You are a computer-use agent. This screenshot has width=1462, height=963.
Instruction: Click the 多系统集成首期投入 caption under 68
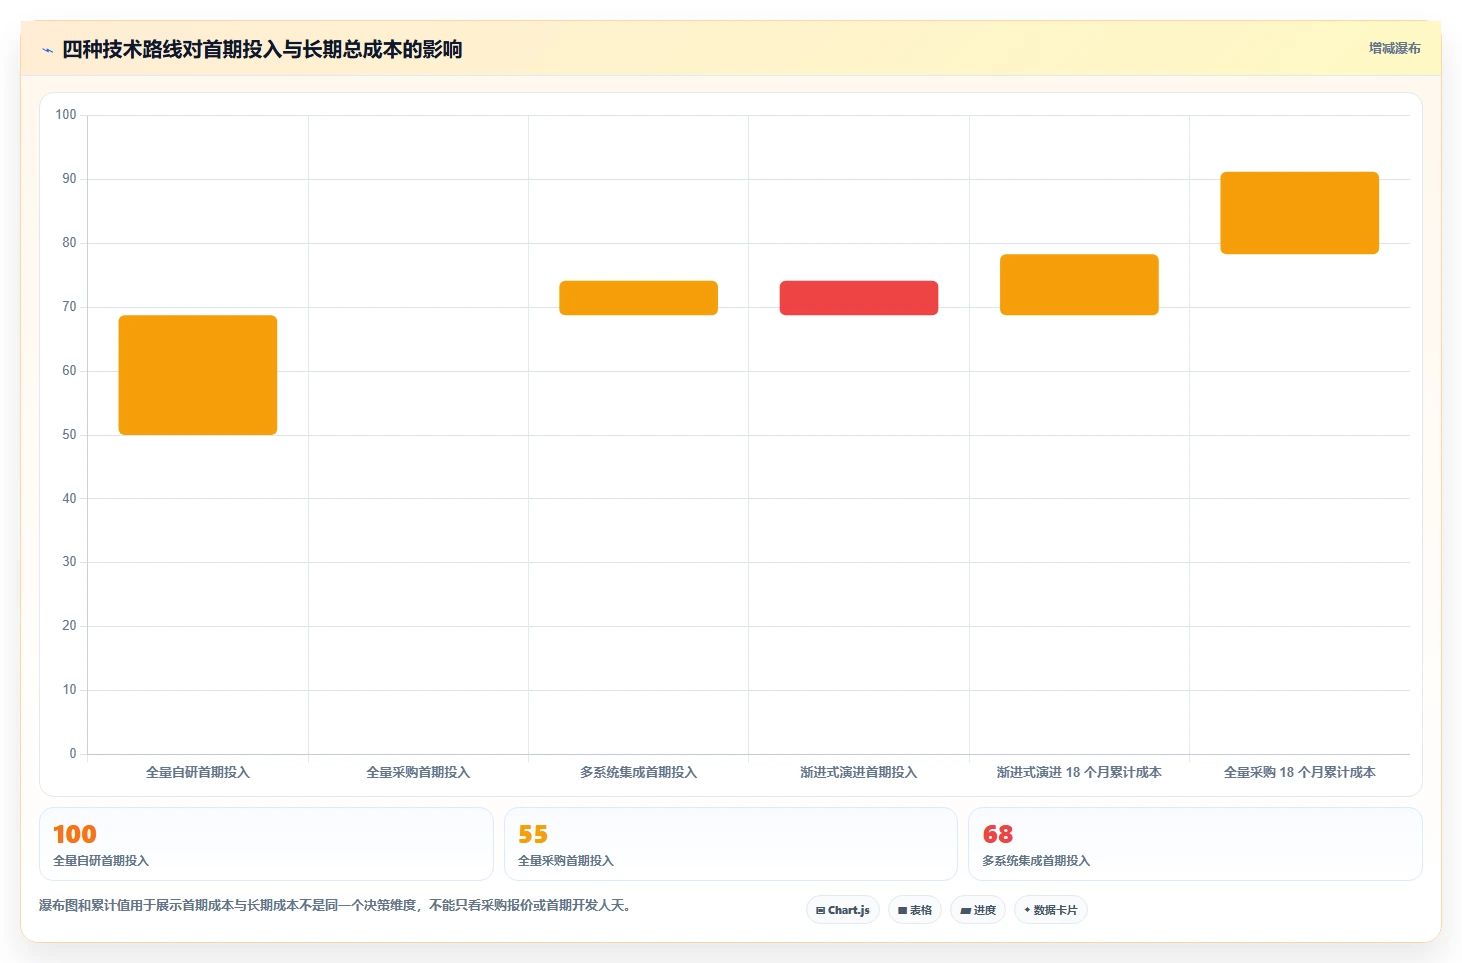tap(1036, 861)
